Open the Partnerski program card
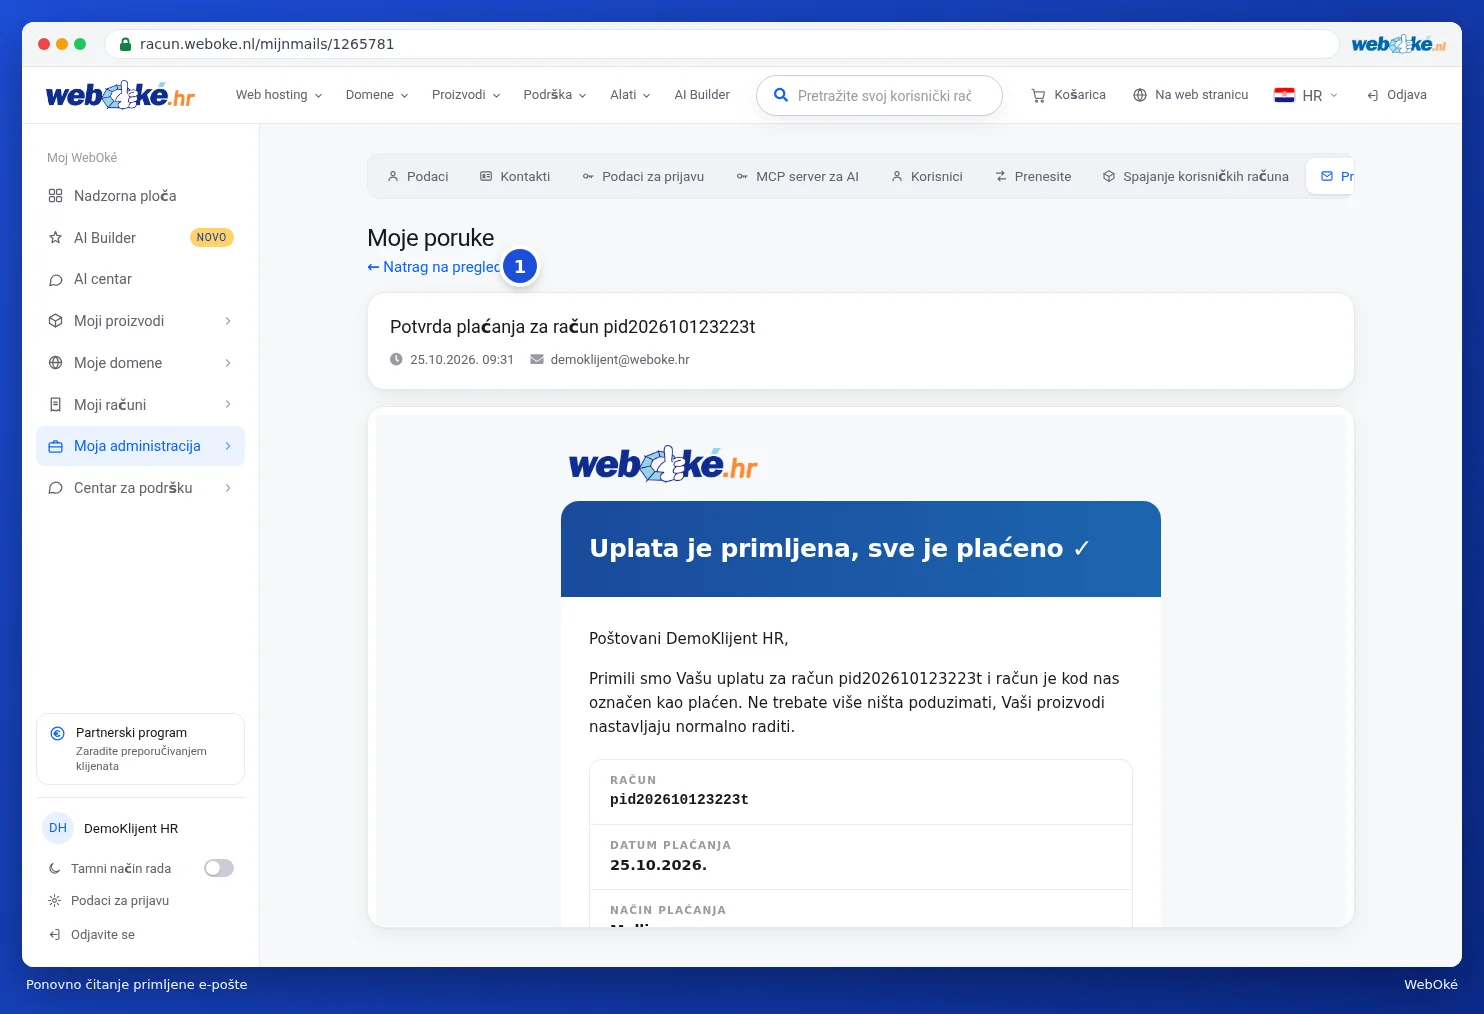Image resolution: width=1484 pixels, height=1014 pixels. pos(140,749)
